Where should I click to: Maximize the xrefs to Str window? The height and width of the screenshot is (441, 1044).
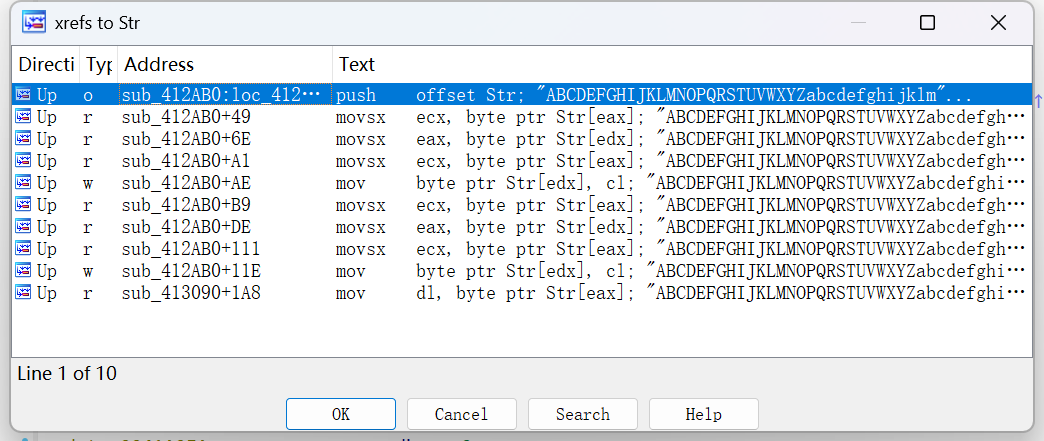[x=927, y=23]
